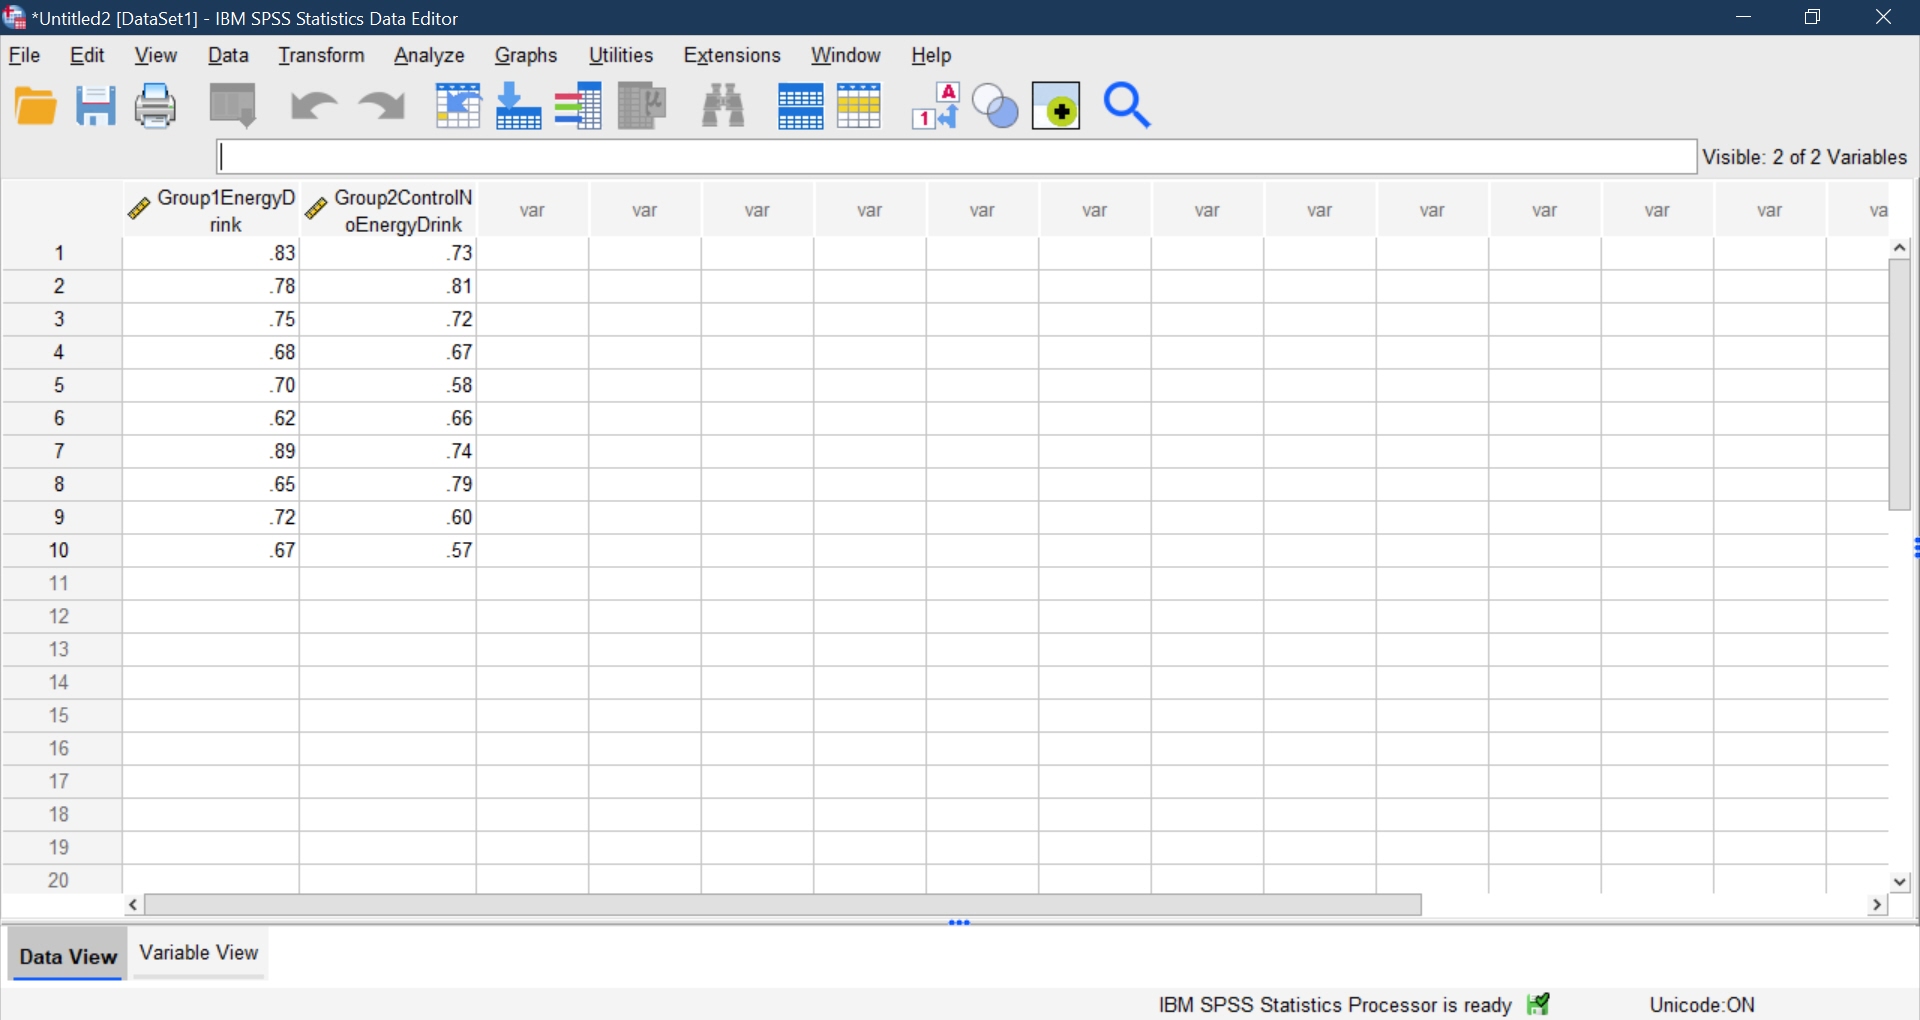Click the horizontal scrollbar right arrow
1920x1020 pixels.
(1877, 905)
